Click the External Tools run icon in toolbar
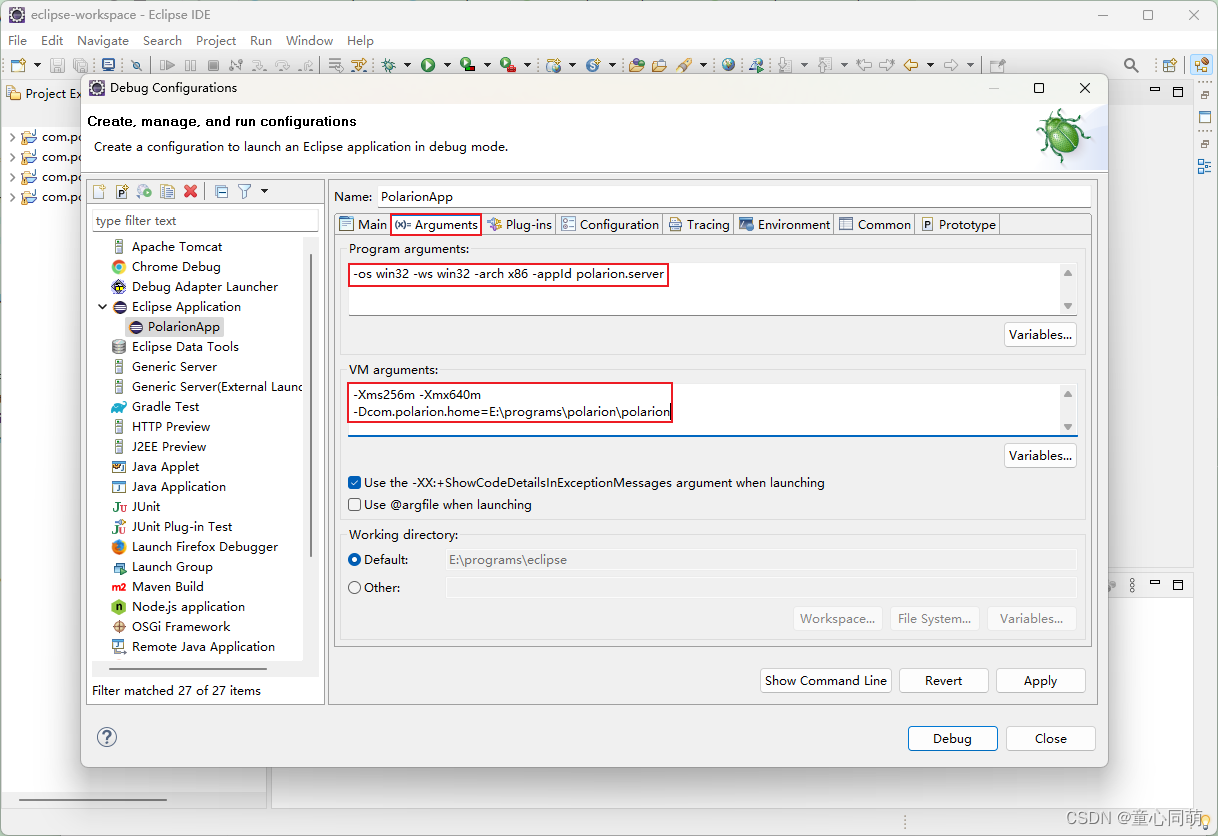The image size is (1218, 836). tap(507, 65)
